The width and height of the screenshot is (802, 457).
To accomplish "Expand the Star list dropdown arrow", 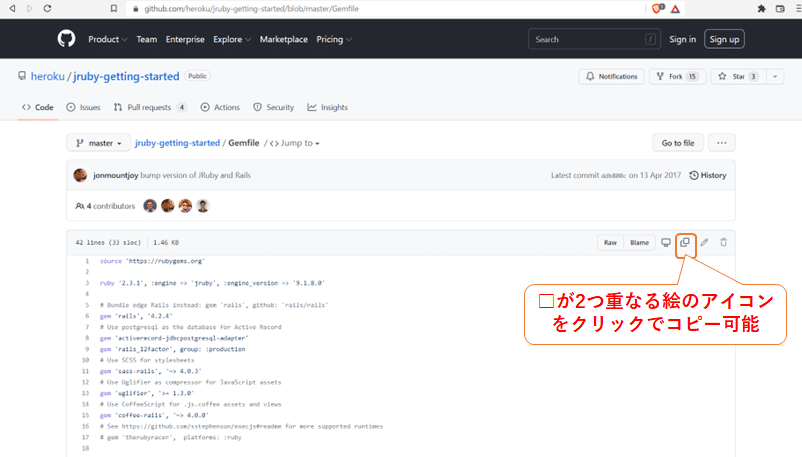I will [x=775, y=76].
